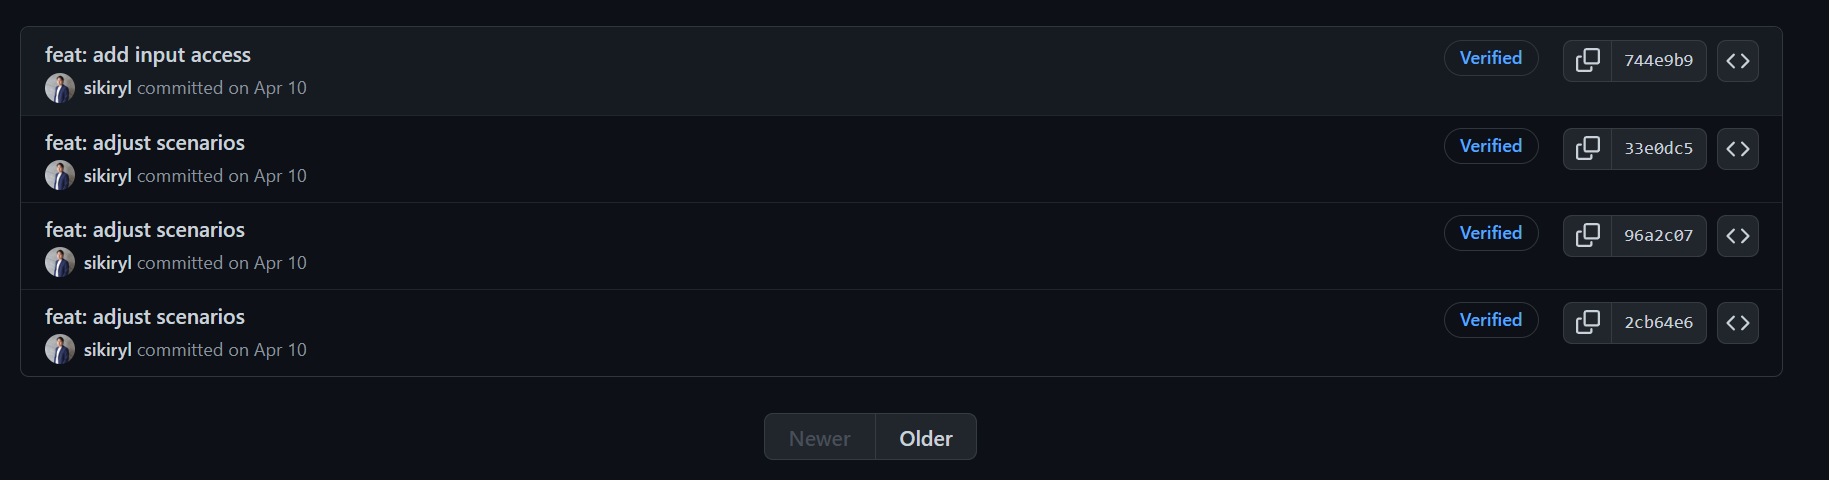Browse repository at commit 96a2c07
The height and width of the screenshot is (480, 1829).
[x=1737, y=236]
